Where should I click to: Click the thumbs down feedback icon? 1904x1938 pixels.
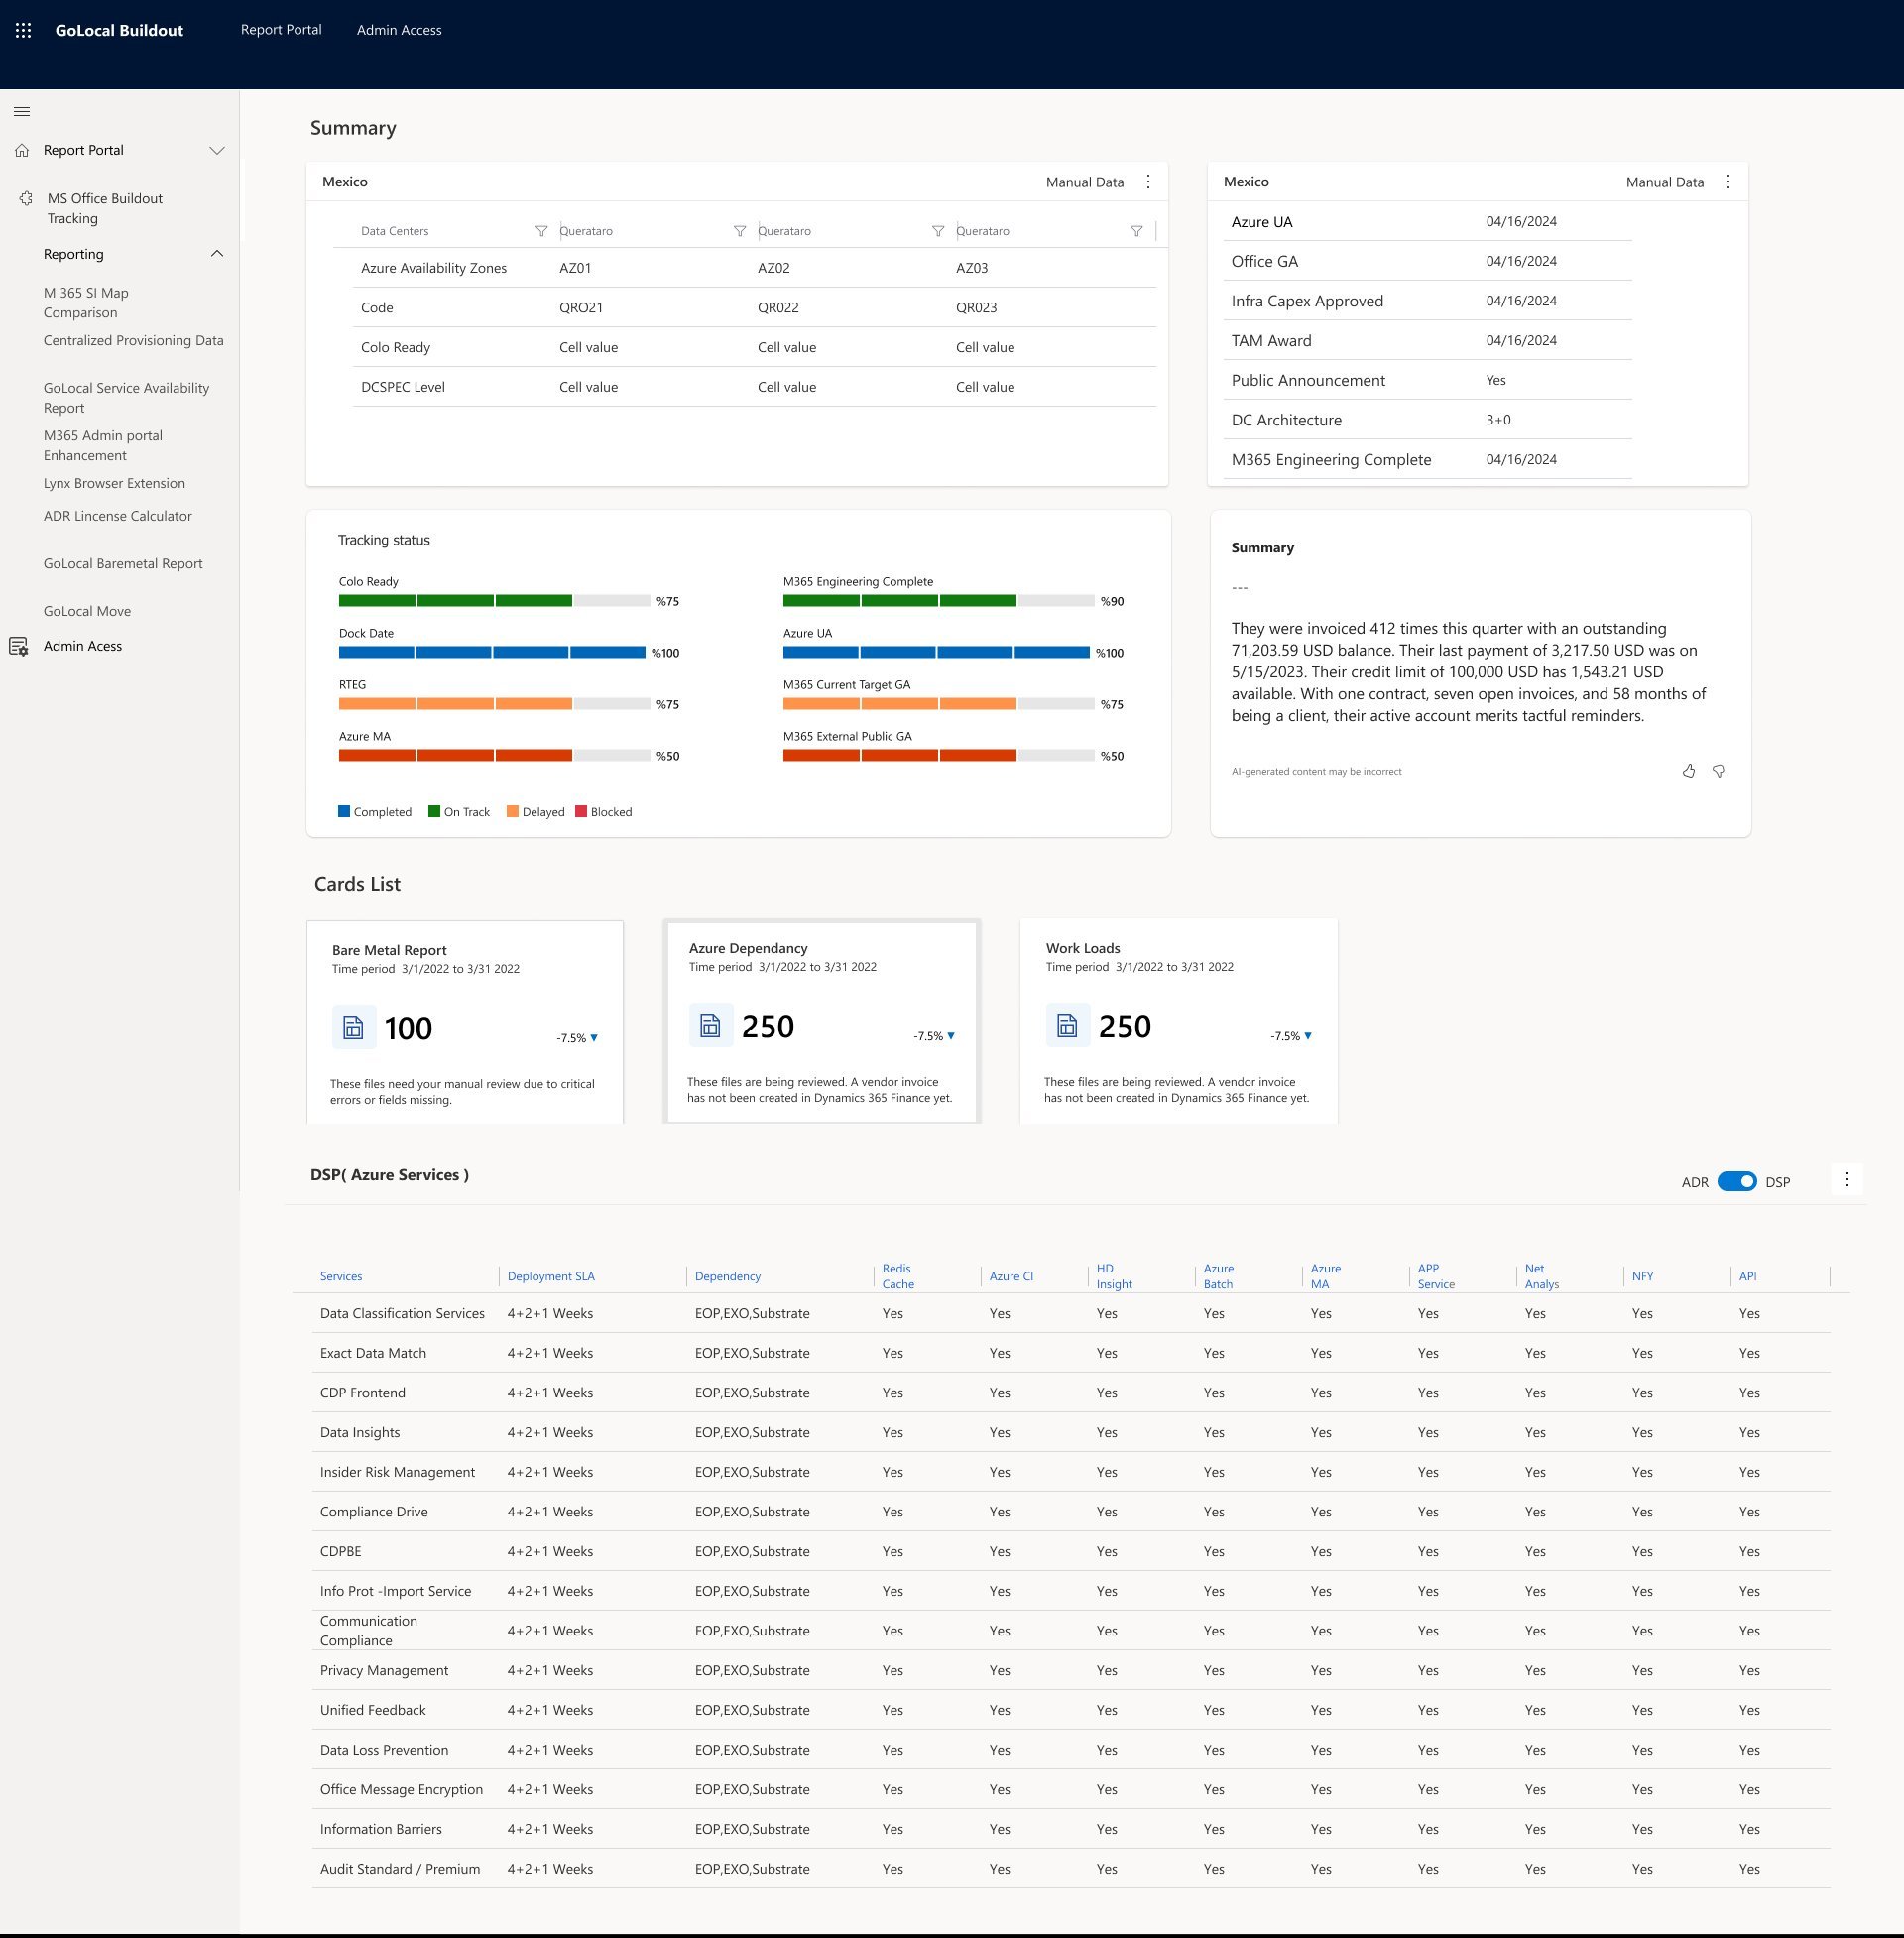point(1718,771)
